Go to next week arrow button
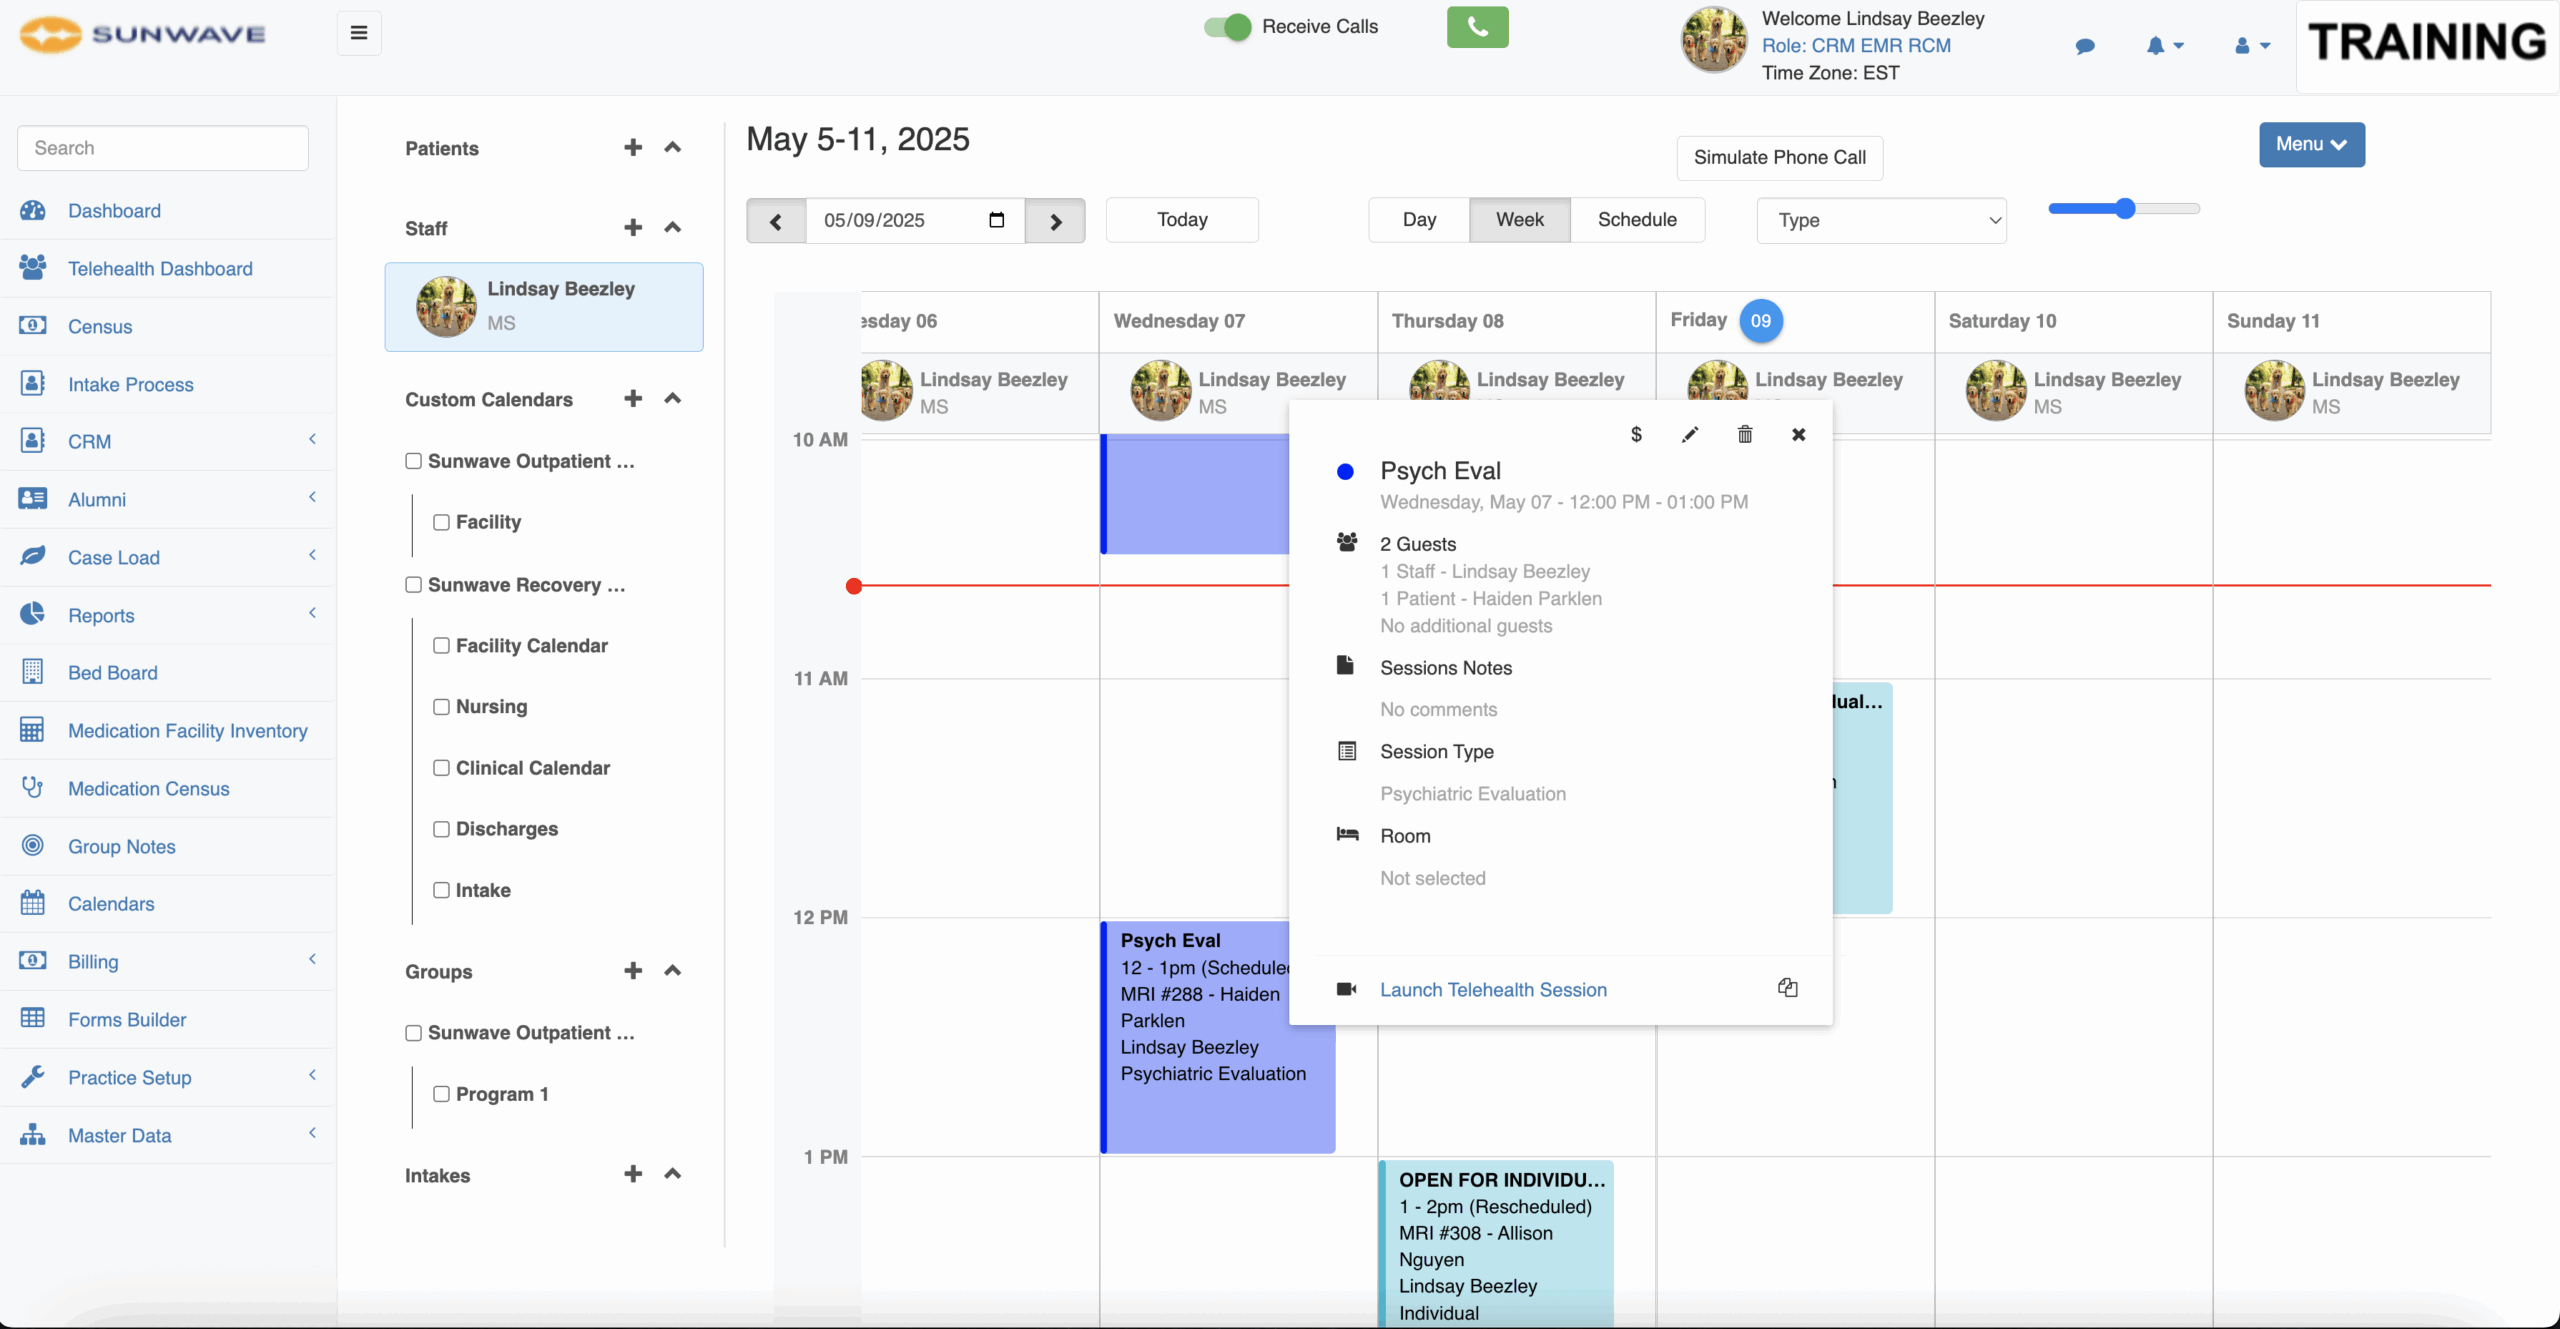 (x=1055, y=221)
